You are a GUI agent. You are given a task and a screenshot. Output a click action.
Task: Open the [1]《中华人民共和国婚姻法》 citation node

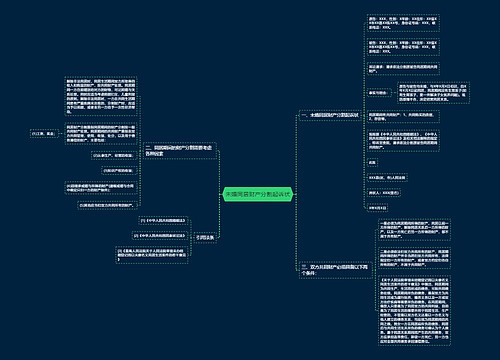coord(163,221)
